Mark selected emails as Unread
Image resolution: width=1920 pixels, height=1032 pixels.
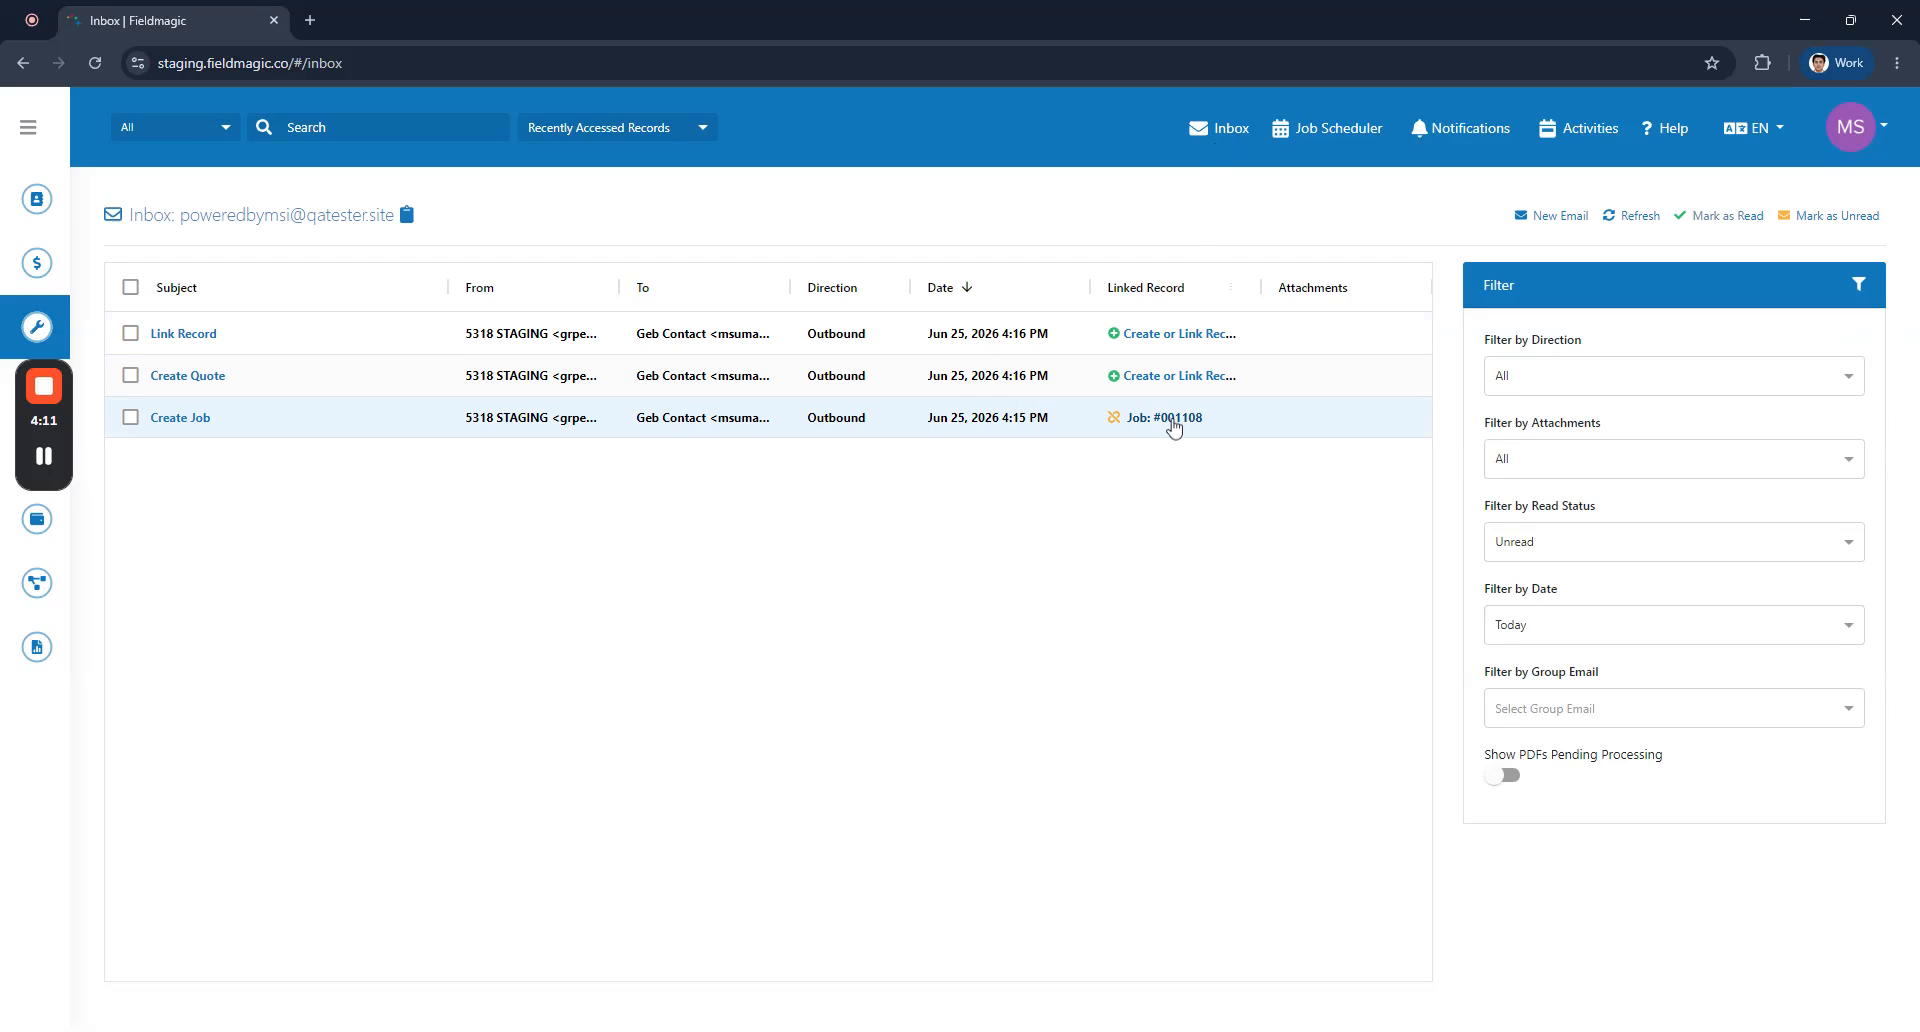pyautogui.click(x=1828, y=215)
